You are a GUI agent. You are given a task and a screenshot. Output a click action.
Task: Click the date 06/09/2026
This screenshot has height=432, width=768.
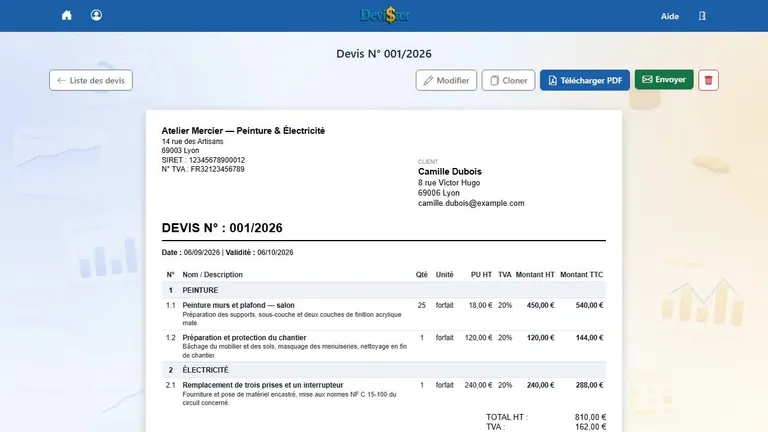(202, 253)
